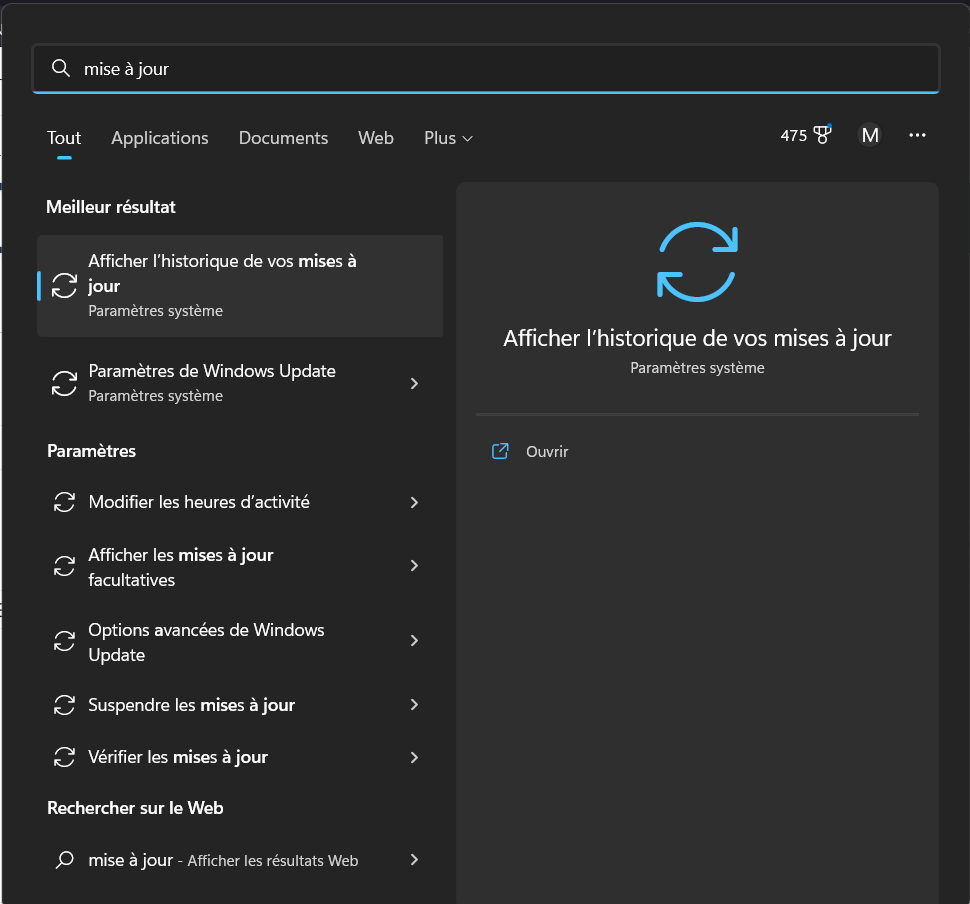Switch to the Documents tab

(x=283, y=138)
